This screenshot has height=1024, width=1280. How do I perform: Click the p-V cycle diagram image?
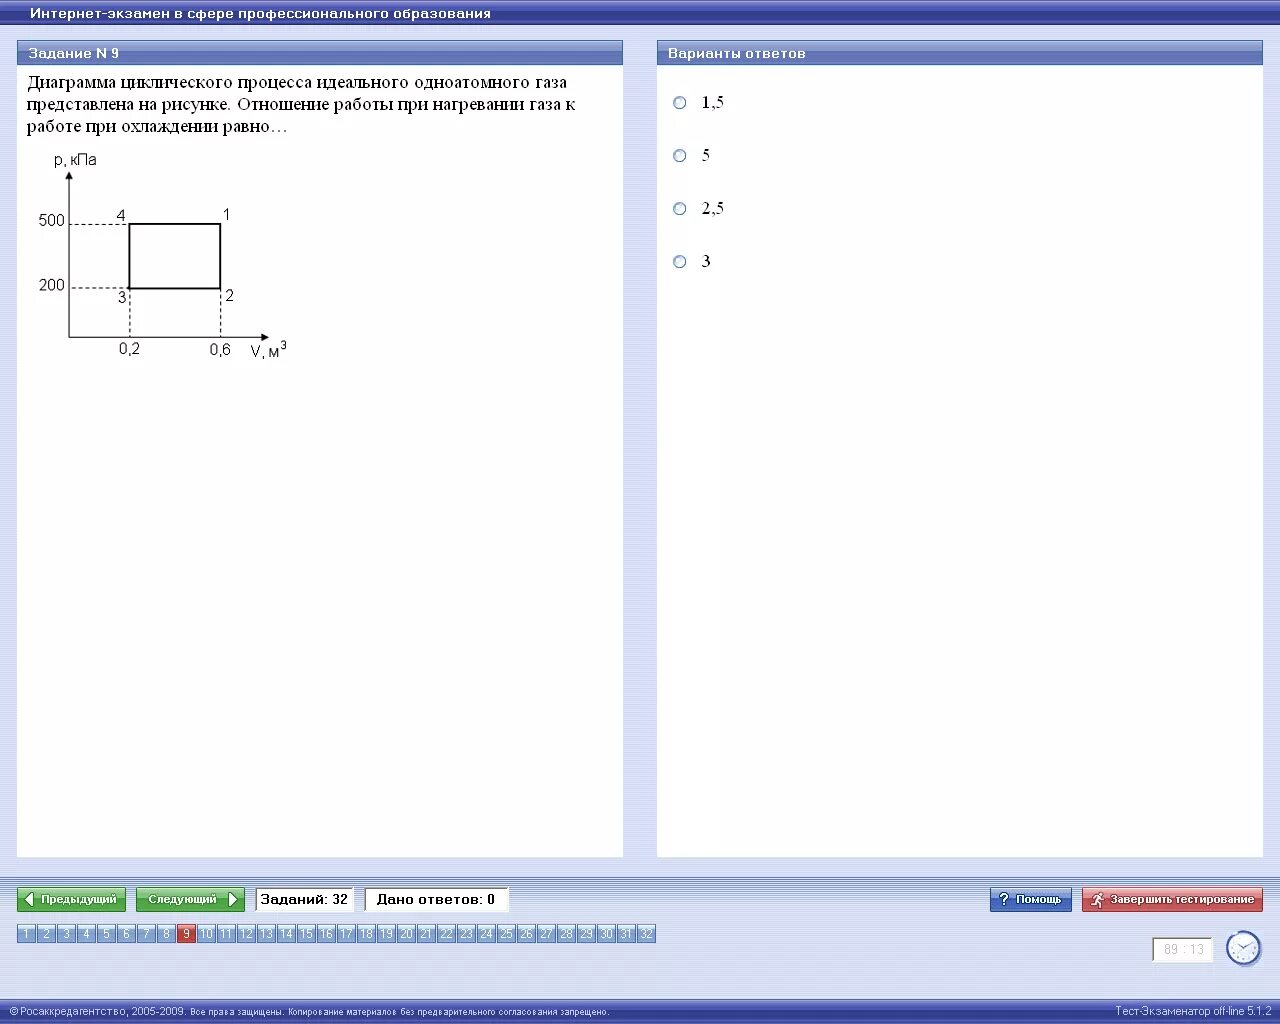click(x=162, y=255)
